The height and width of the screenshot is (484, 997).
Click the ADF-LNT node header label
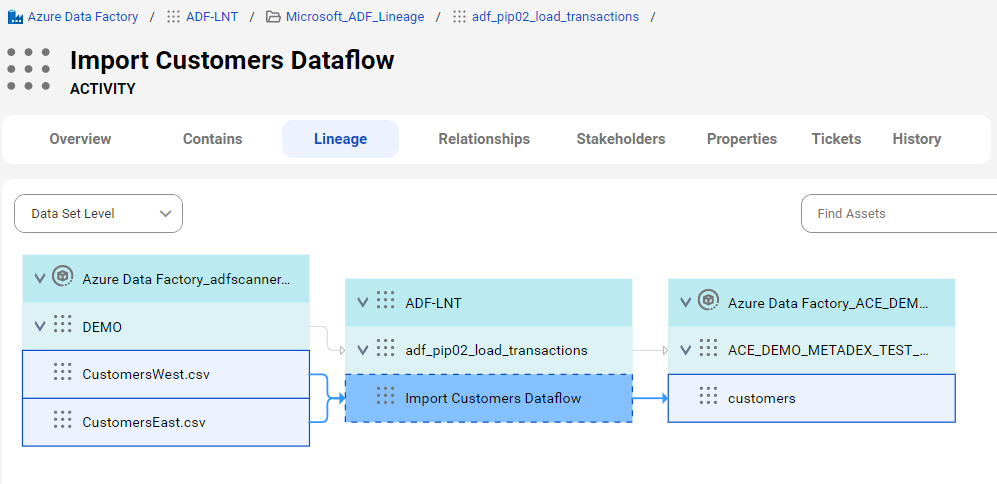point(433,303)
